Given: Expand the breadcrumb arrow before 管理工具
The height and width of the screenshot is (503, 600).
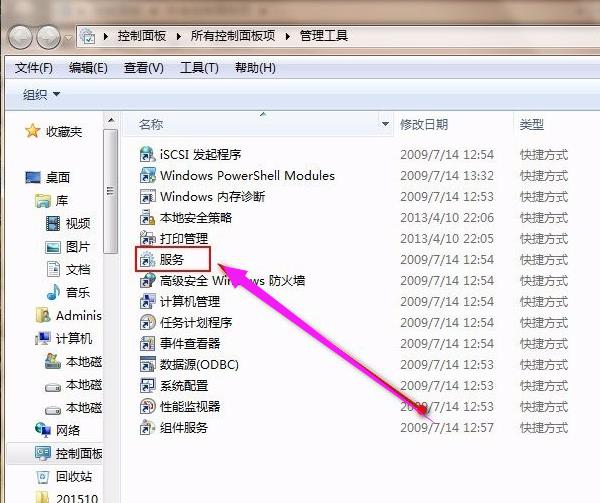Looking at the screenshot, I should [x=288, y=36].
